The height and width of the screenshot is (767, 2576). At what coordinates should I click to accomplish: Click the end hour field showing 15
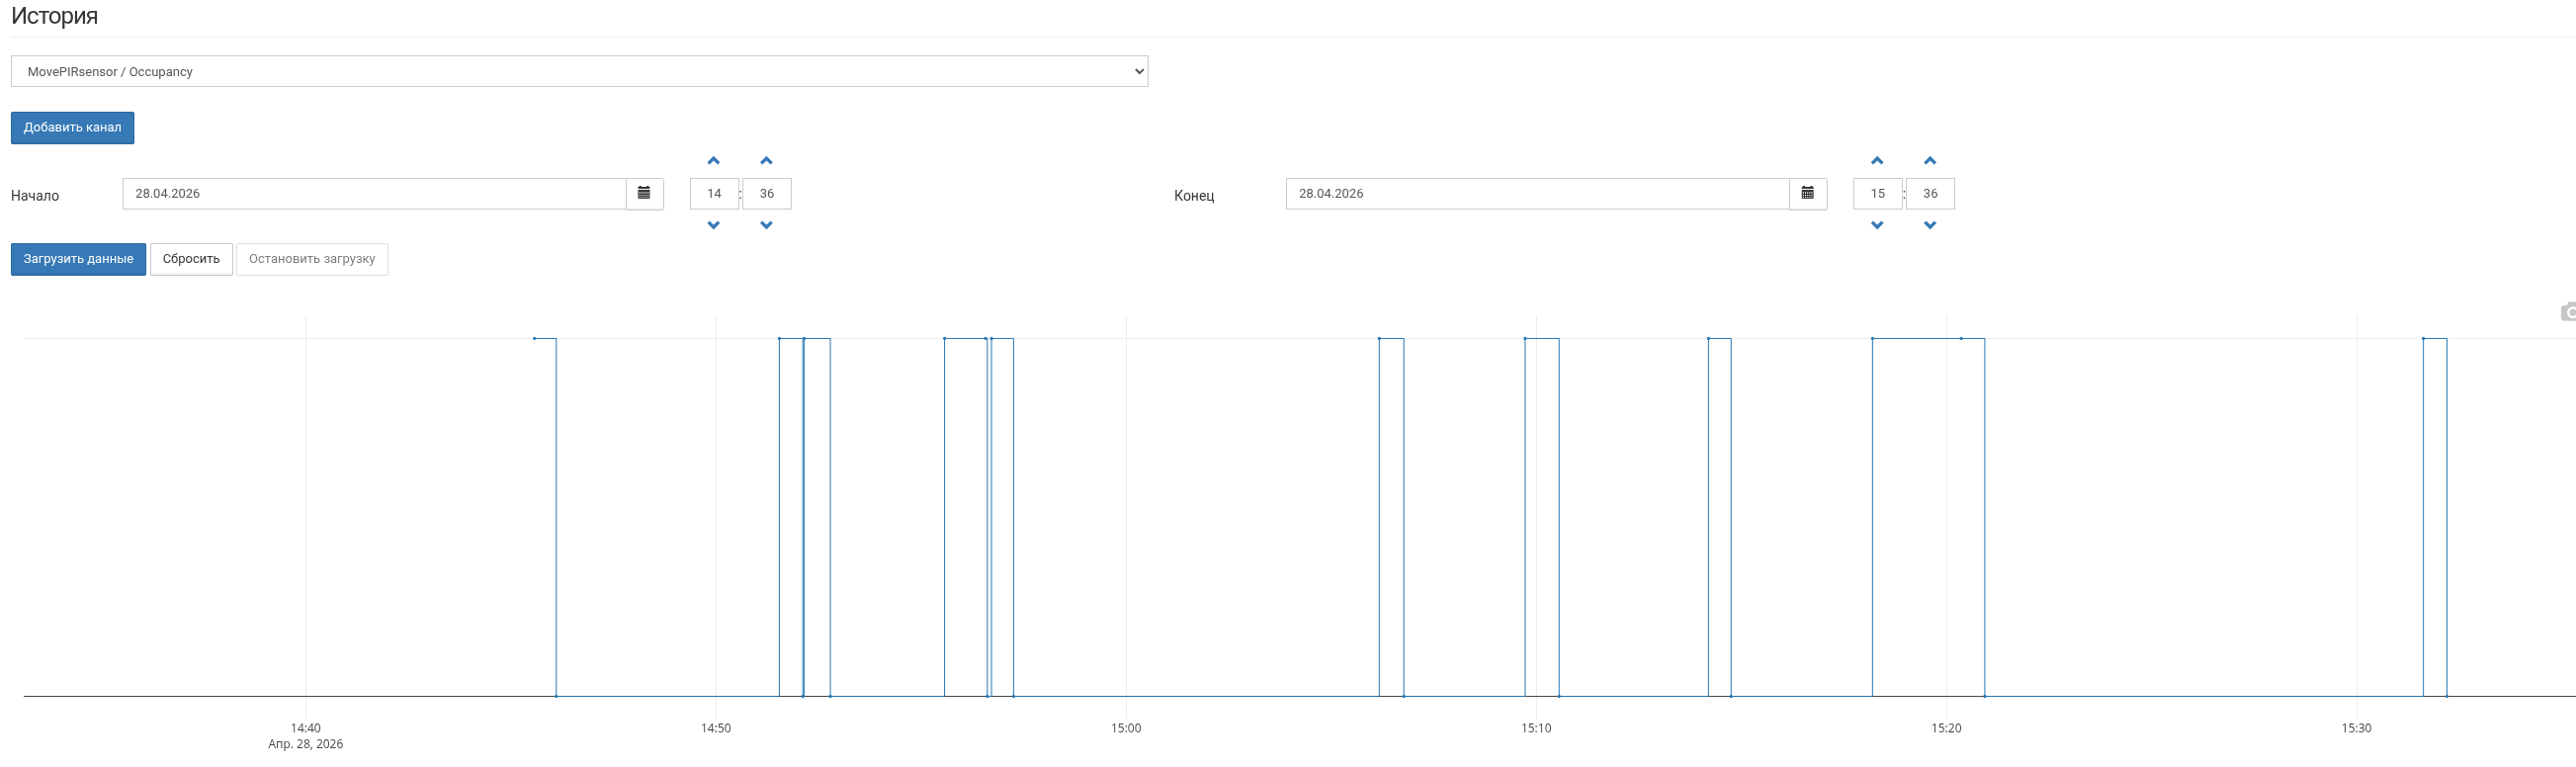tap(1877, 194)
